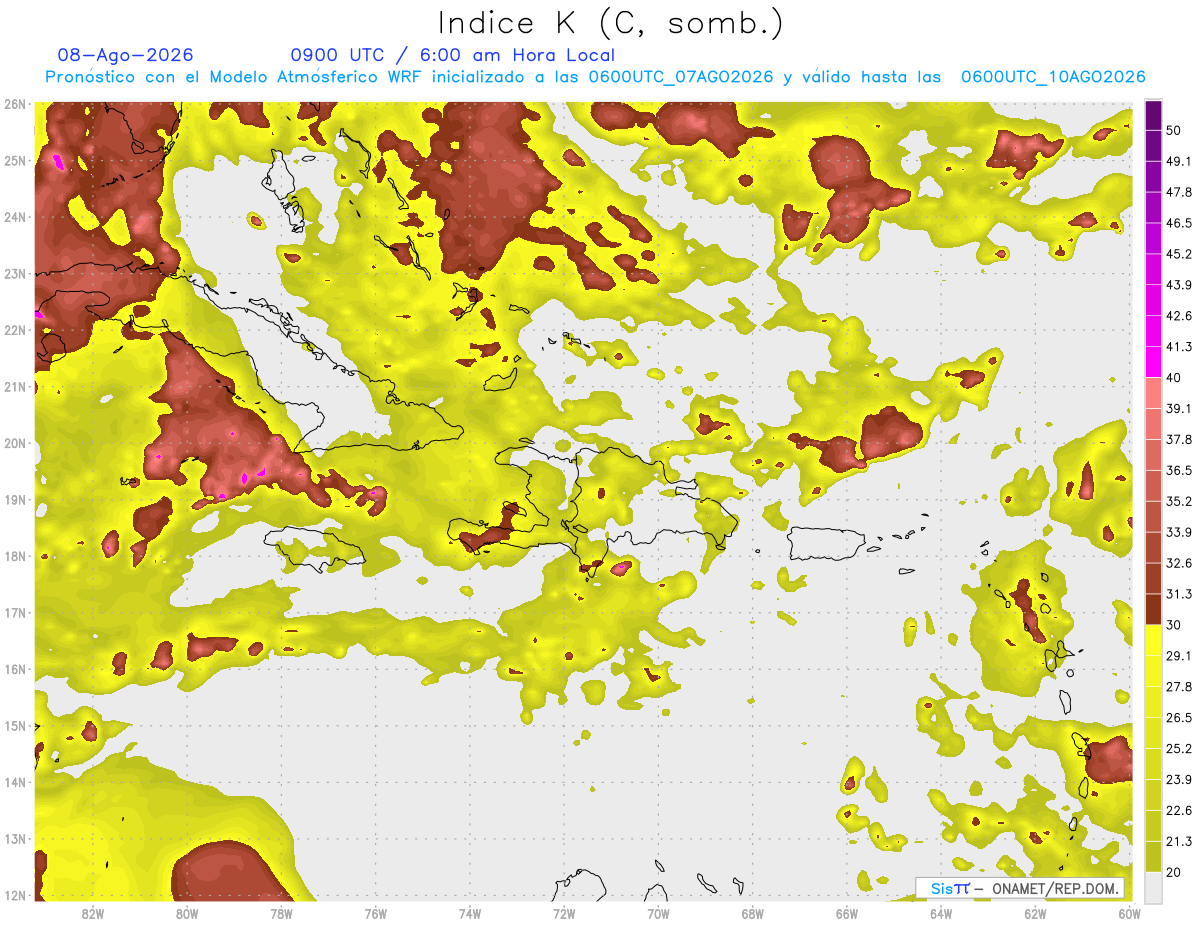1200x927 pixels.
Task: Click the latitude label '26N'
Action: pyautogui.click(x=15, y=104)
